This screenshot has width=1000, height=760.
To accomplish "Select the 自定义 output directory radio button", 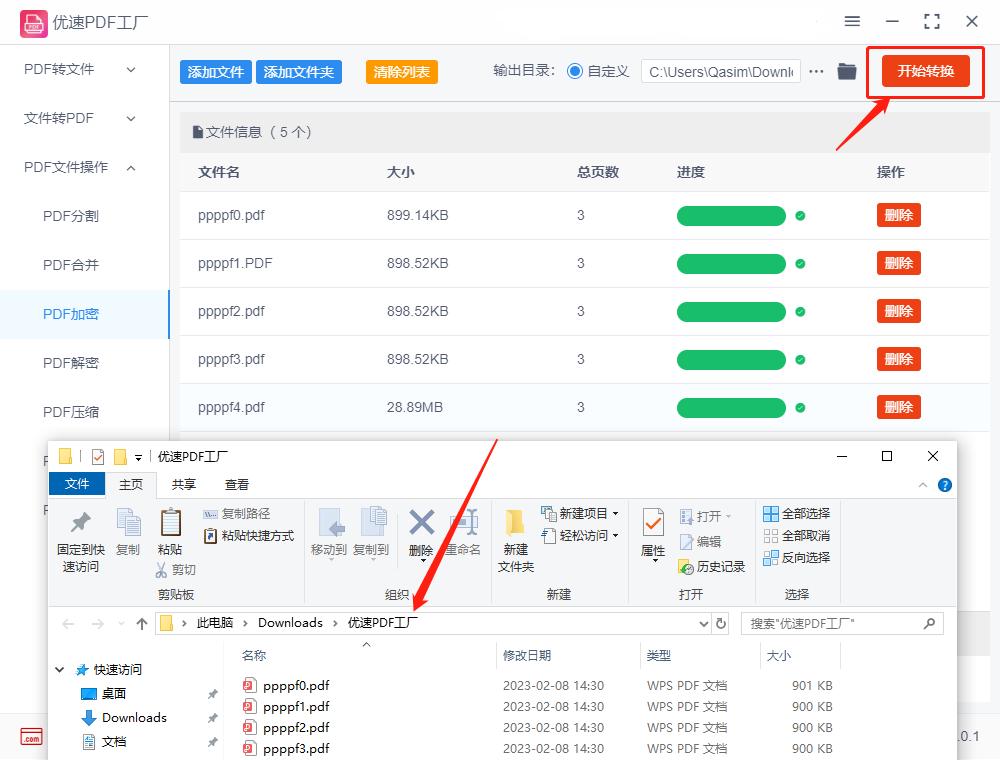I will click(574, 71).
